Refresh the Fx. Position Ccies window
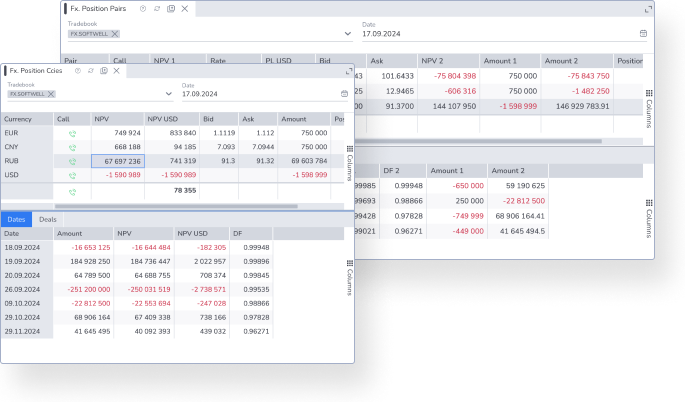 (x=90, y=71)
